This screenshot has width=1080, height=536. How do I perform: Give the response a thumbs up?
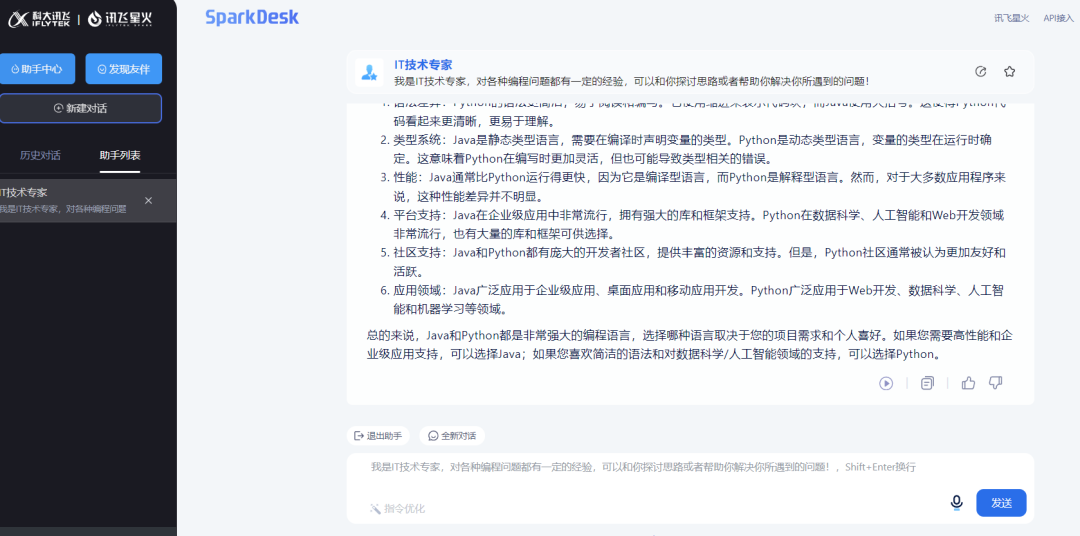[x=968, y=383]
